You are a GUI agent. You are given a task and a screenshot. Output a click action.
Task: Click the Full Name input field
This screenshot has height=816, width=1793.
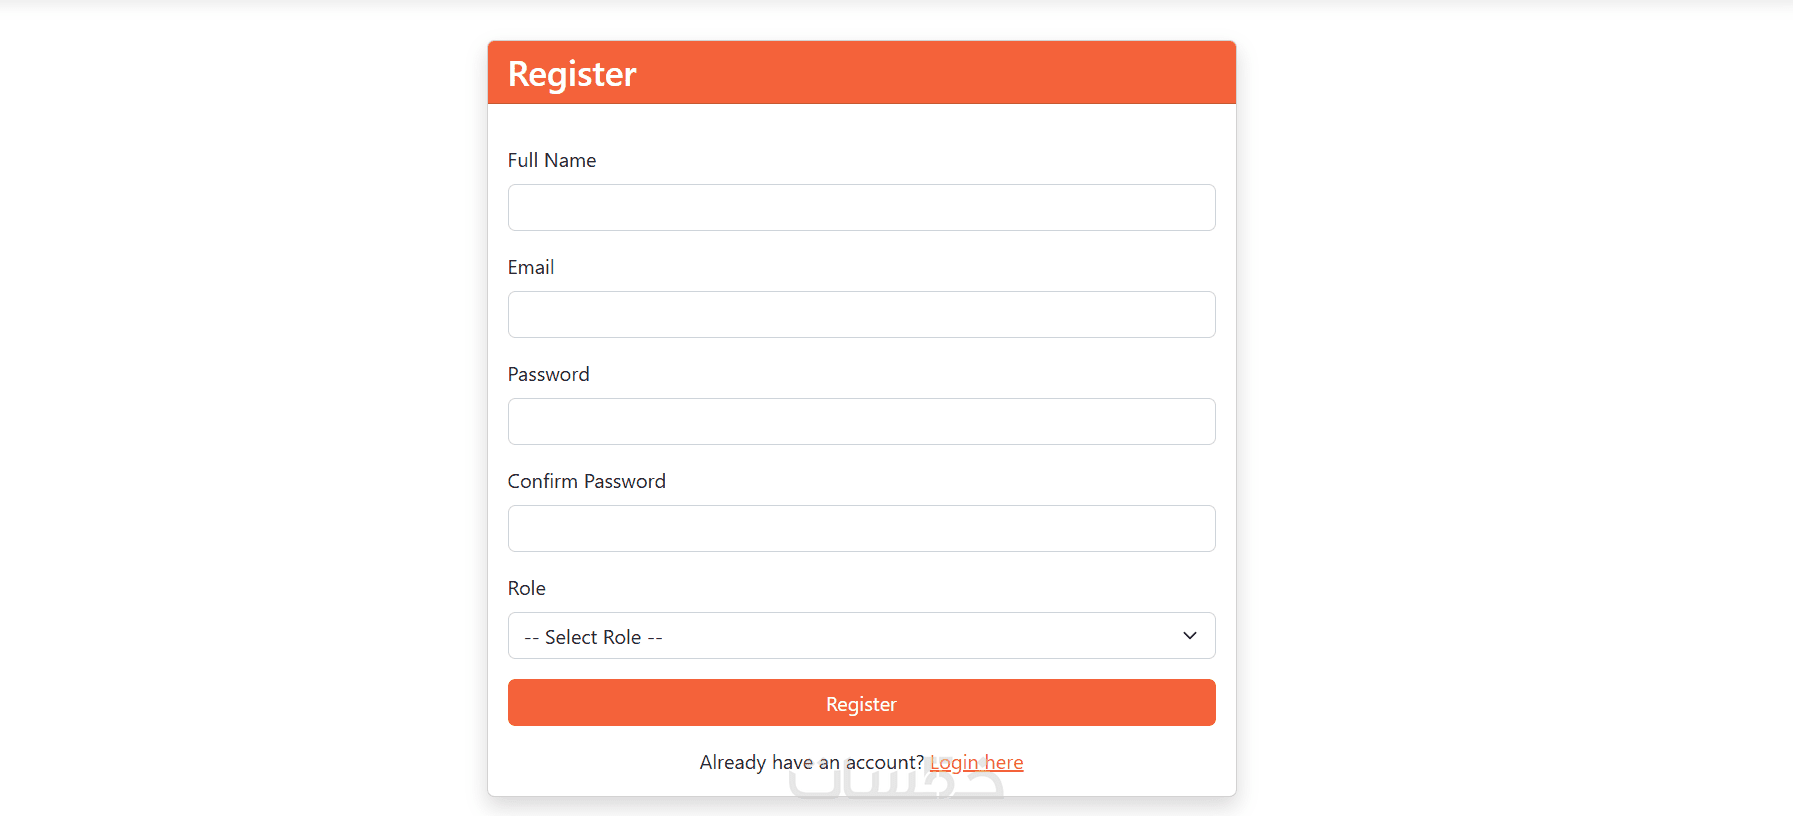(x=861, y=208)
